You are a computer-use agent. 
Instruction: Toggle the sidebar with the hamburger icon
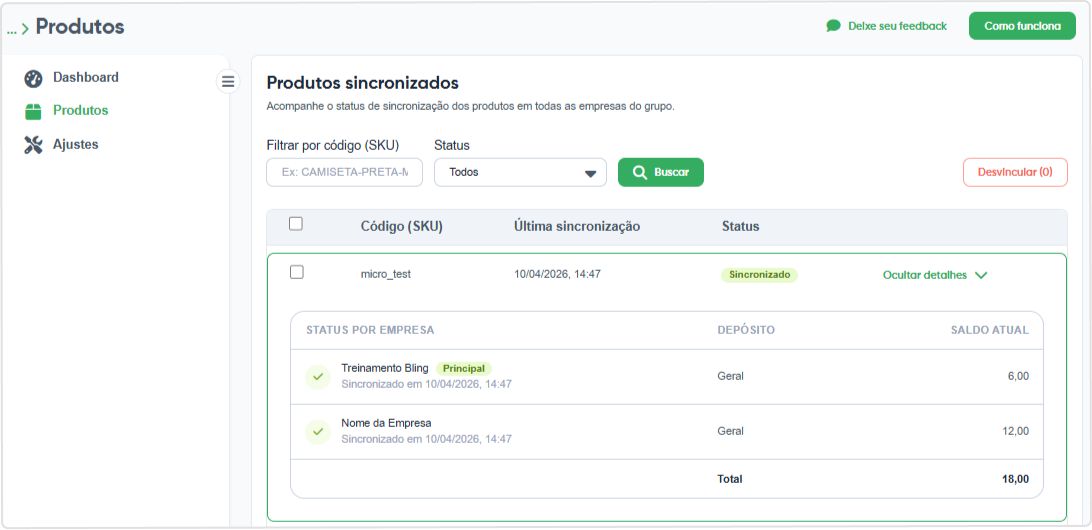[x=228, y=82]
